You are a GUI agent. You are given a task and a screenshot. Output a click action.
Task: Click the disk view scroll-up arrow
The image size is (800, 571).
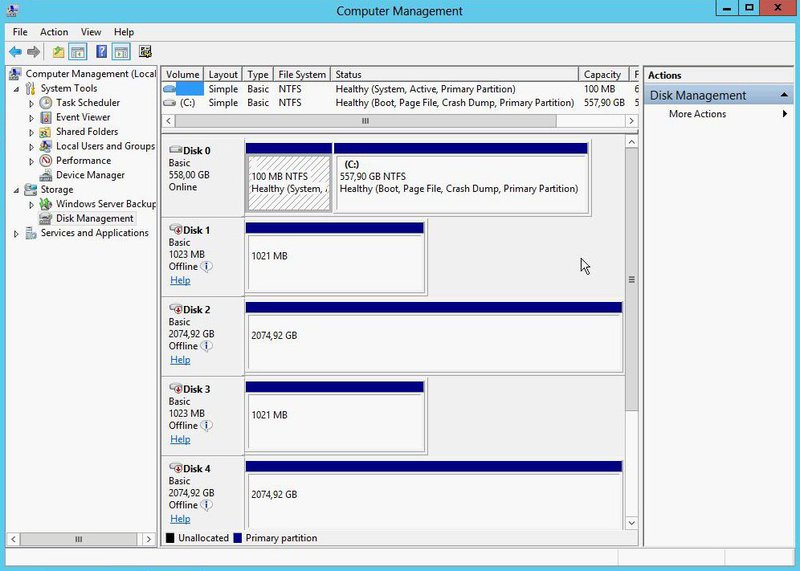632,142
